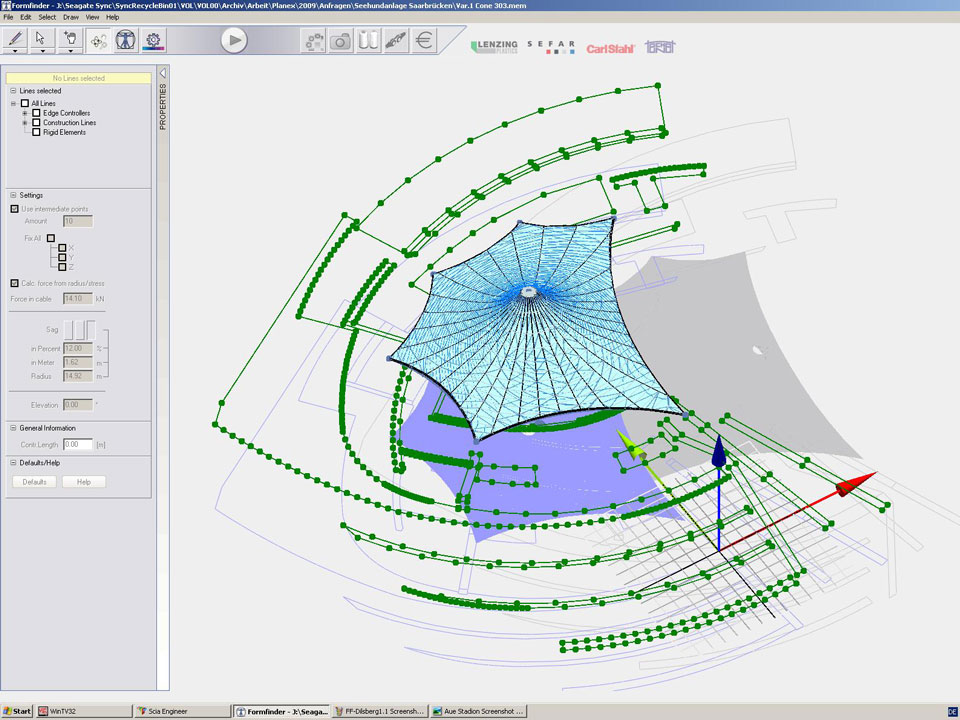
Task: Open the View menu
Action: point(92,17)
